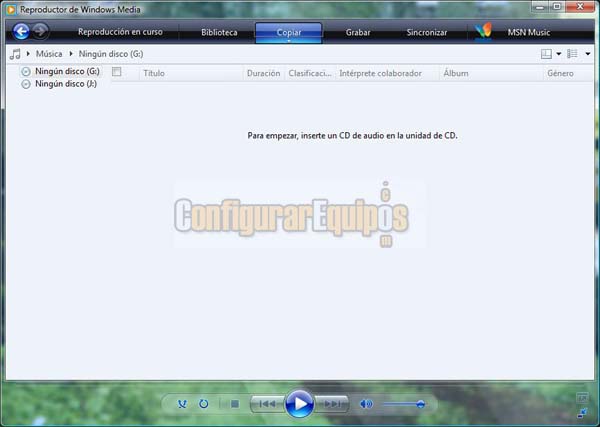The height and width of the screenshot is (427, 600).
Task: Minimize the Windows Media Player window
Action: point(540,6)
